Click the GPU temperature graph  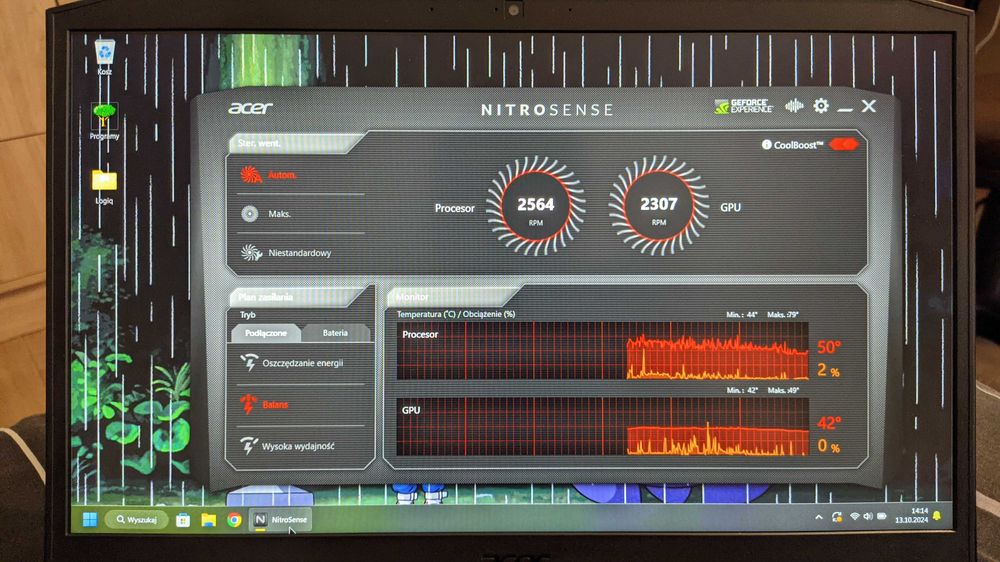click(602, 427)
